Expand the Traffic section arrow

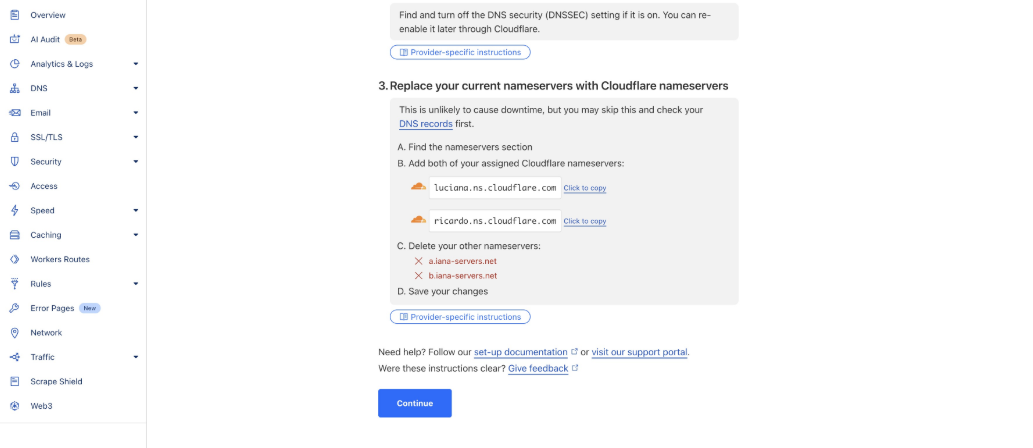[x=136, y=357]
